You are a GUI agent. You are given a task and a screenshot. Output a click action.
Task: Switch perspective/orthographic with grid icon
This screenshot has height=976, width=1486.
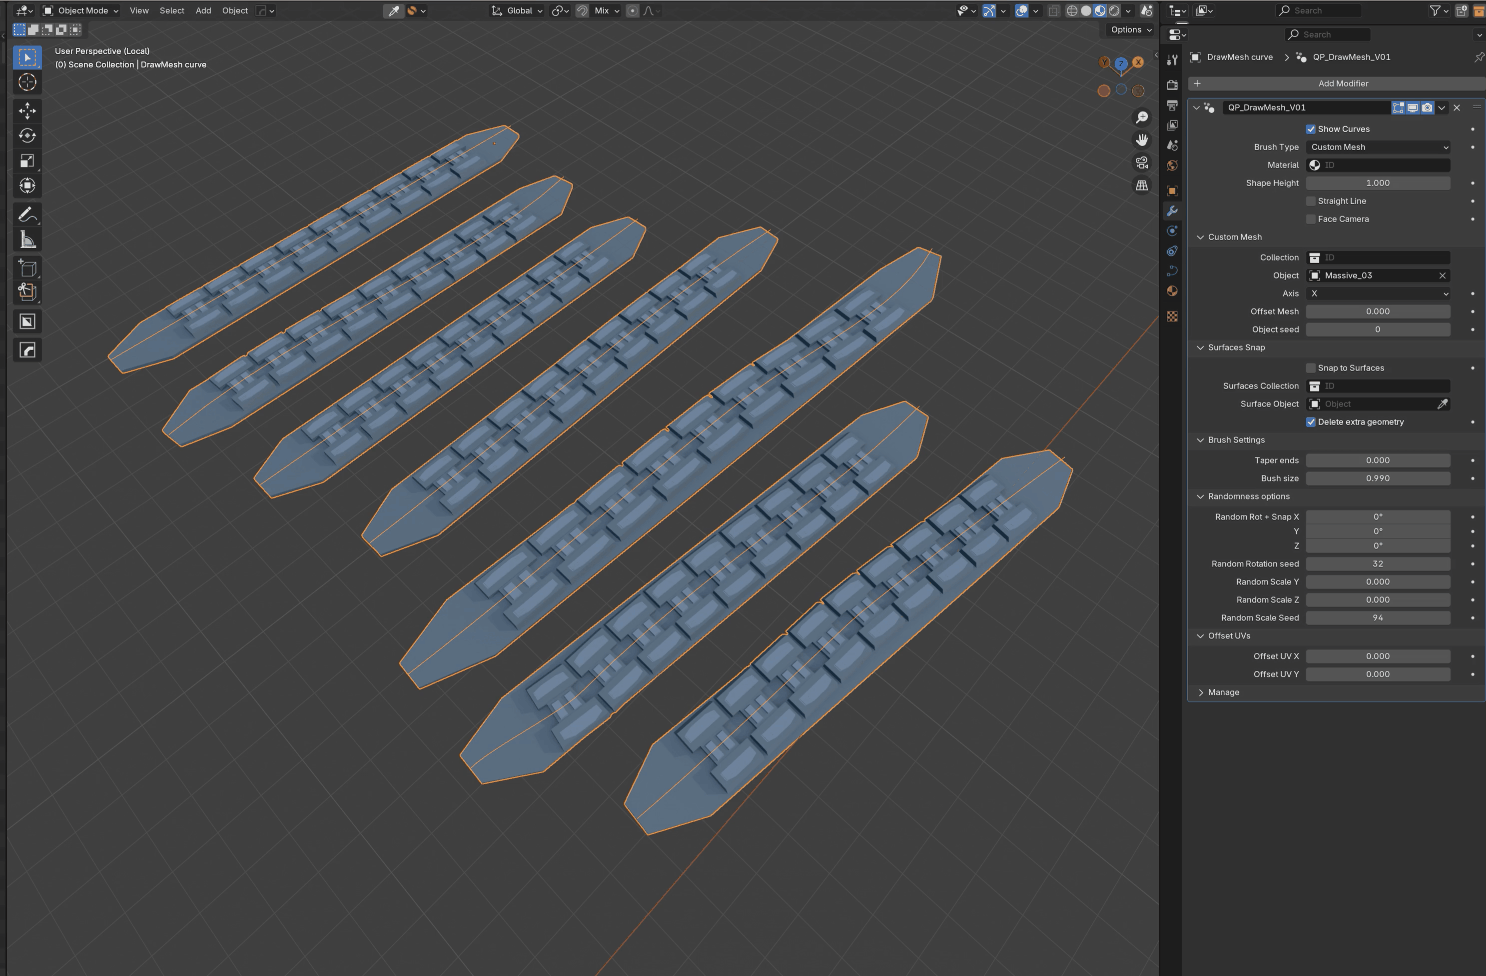pyautogui.click(x=1142, y=185)
